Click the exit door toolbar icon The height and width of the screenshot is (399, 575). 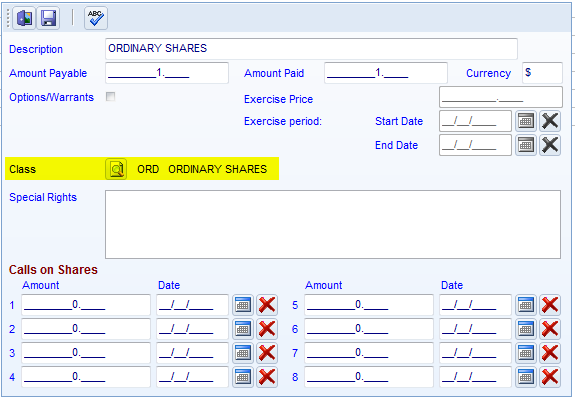pyautogui.click(x=24, y=18)
